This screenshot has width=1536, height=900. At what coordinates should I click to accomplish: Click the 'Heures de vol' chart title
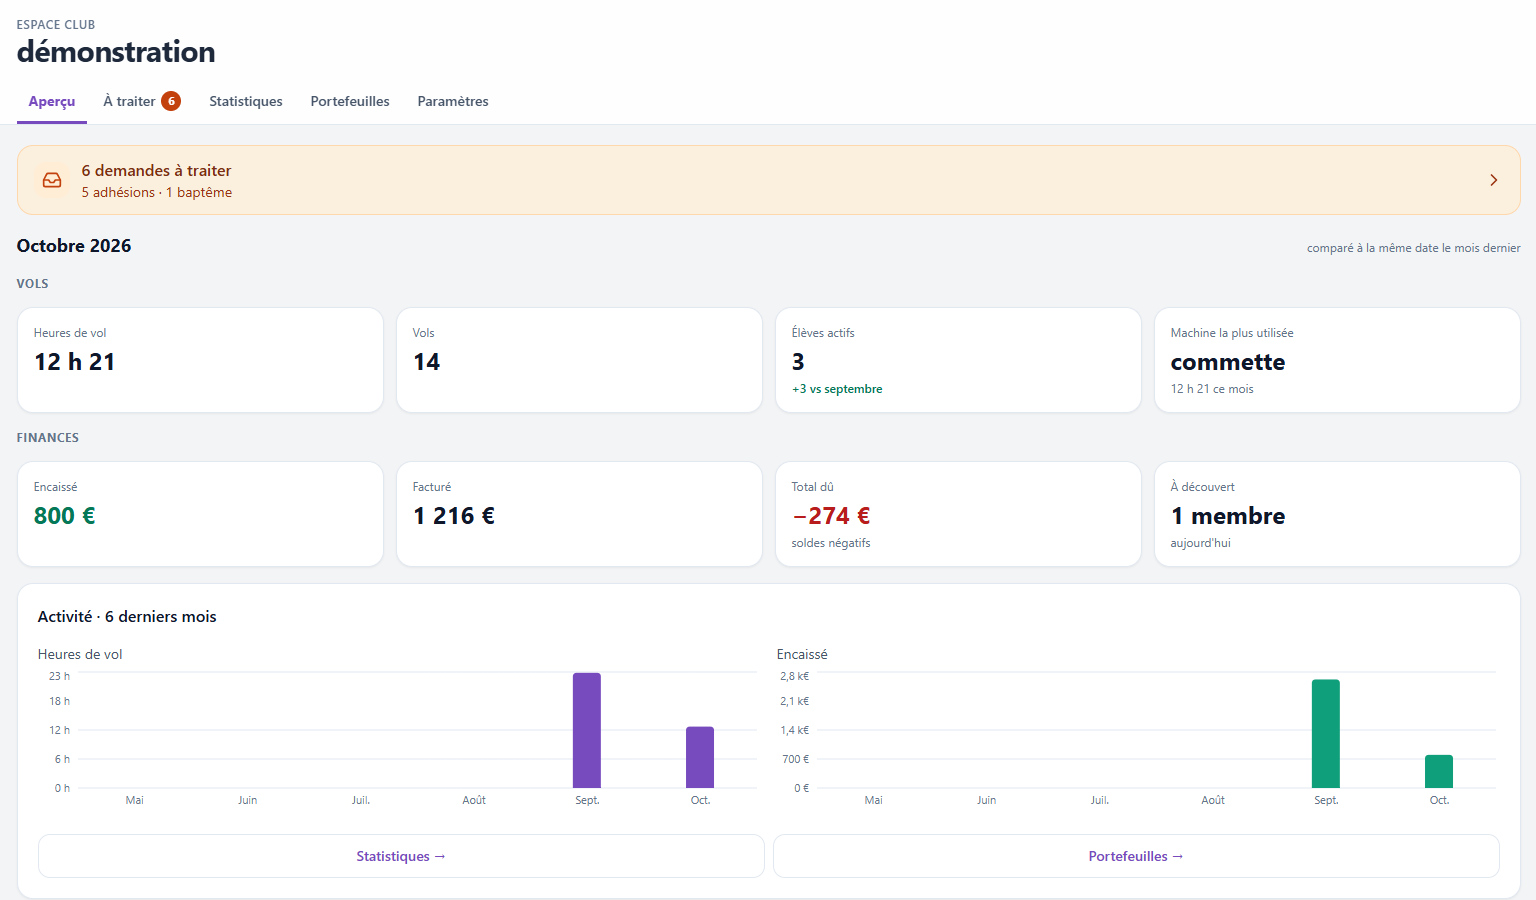click(x=80, y=654)
